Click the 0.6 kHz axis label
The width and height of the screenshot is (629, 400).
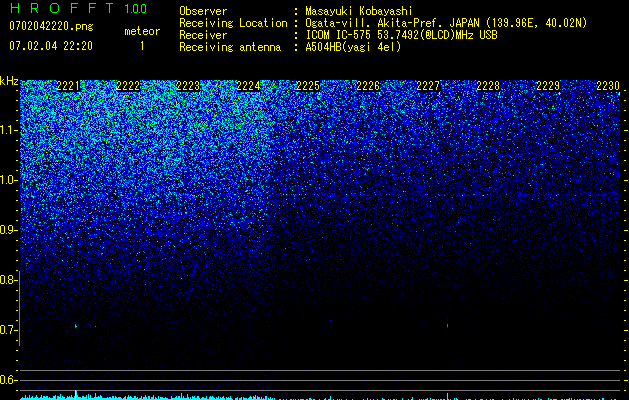8,380
